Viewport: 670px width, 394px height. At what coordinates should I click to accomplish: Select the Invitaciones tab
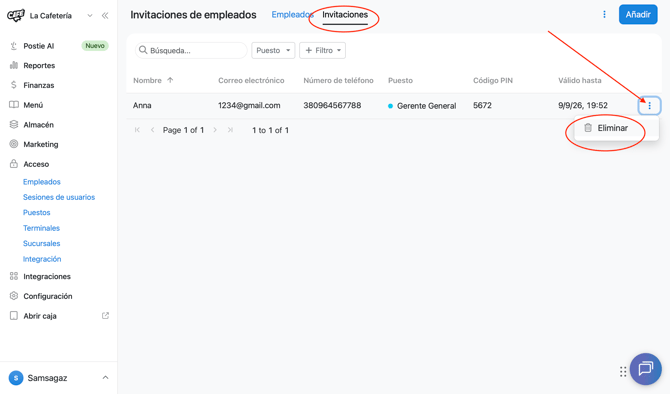[345, 15]
